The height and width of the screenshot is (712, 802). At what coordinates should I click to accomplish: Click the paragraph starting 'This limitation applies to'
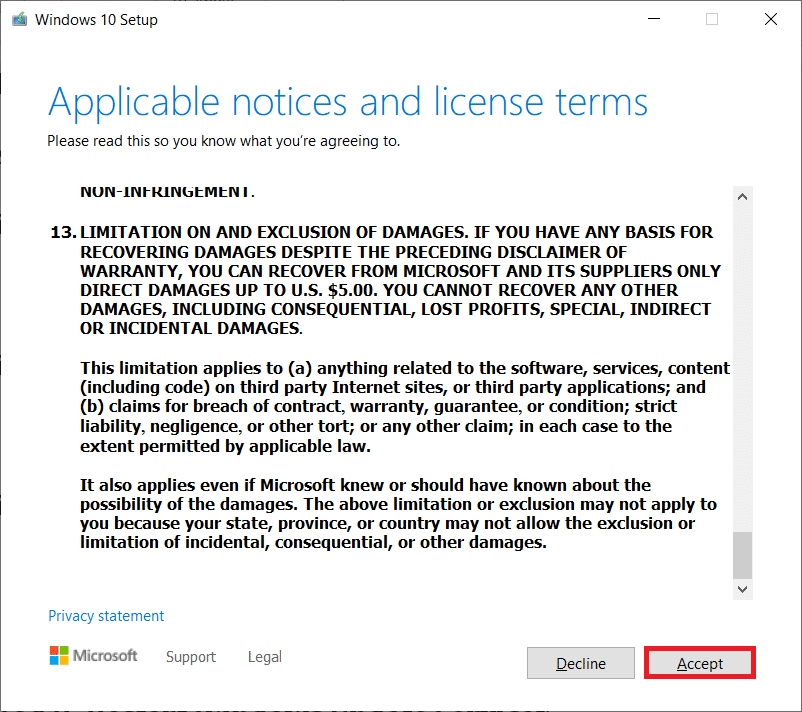[x=405, y=407]
